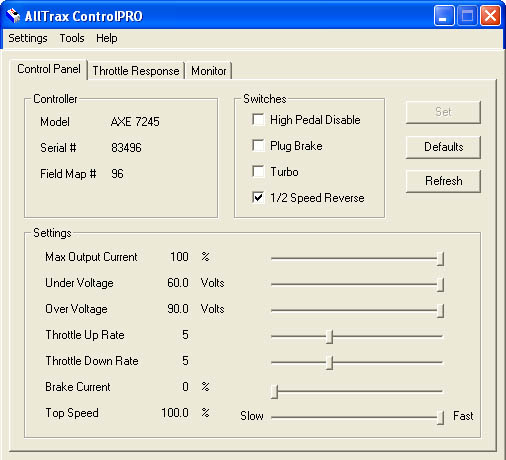The height and width of the screenshot is (460, 506).
Task: Click the Slow label by Top Speed slider
Action: pyautogui.click(x=252, y=416)
